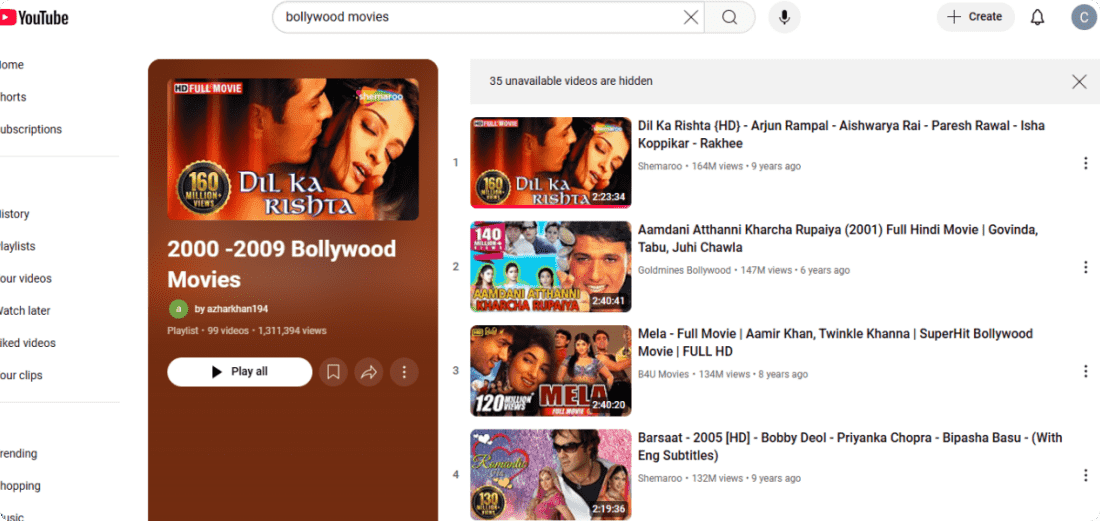
Task: Open more playlist options menu
Action: [x=404, y=372]
